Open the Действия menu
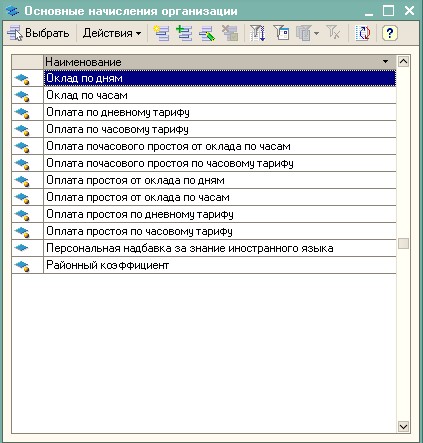Image resolution: width=423 pixels, height=443 pixels. coord(112,33)
